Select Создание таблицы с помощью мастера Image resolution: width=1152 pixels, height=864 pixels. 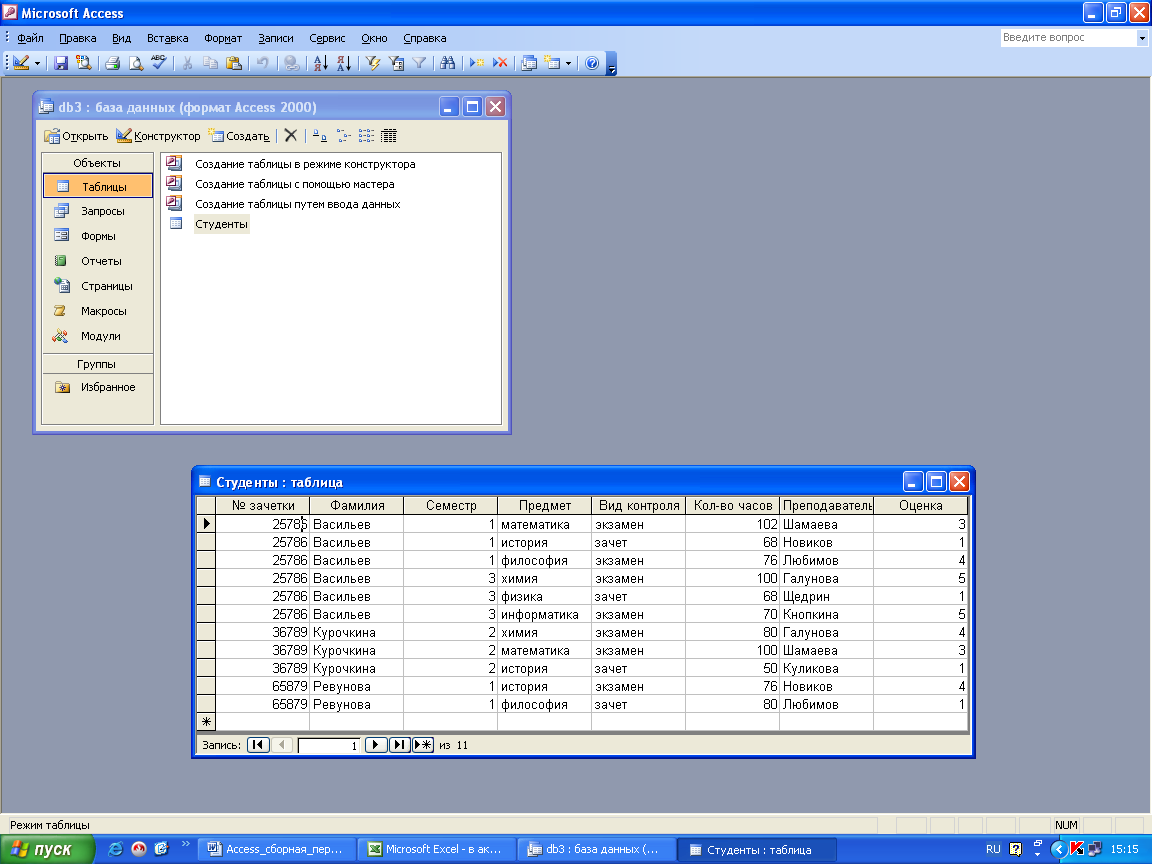point(295,184)
